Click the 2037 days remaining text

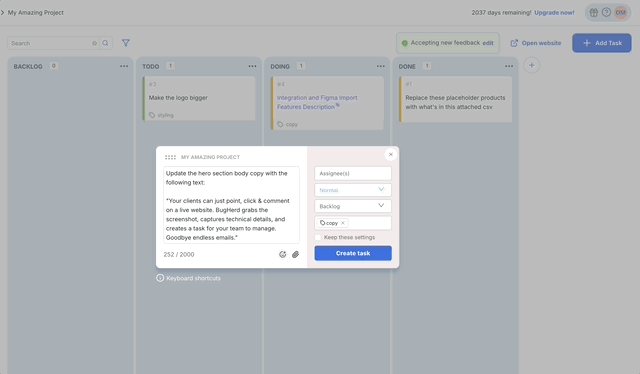[x=501, y=13]
